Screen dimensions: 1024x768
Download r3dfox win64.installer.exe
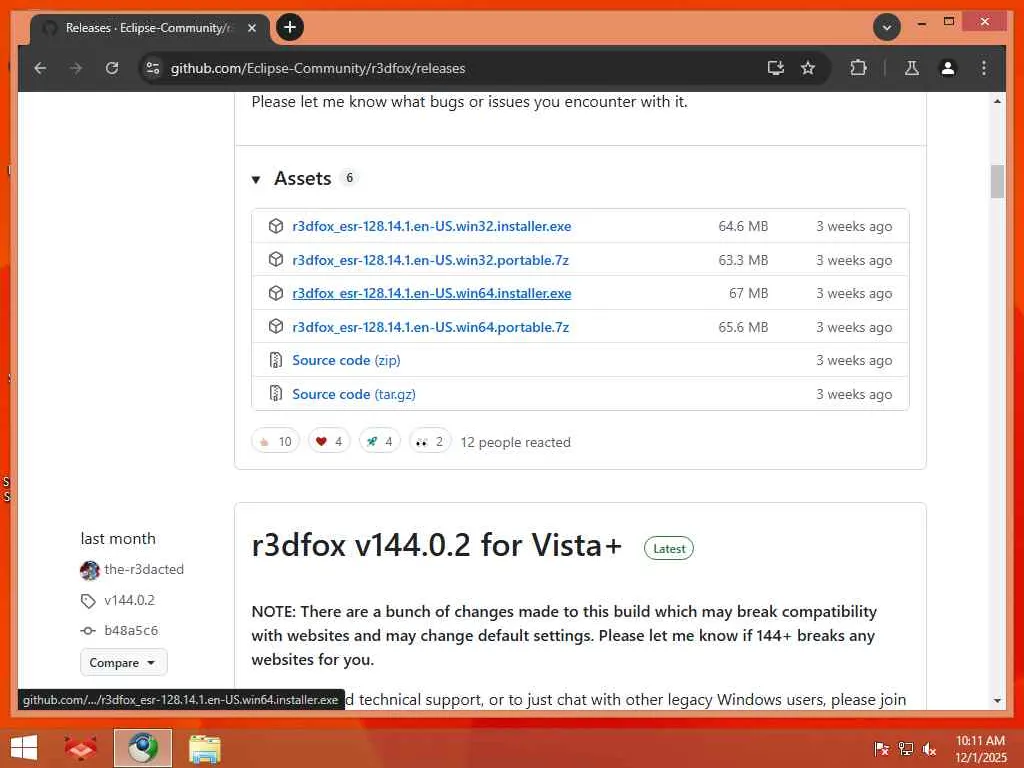(432, 293)
